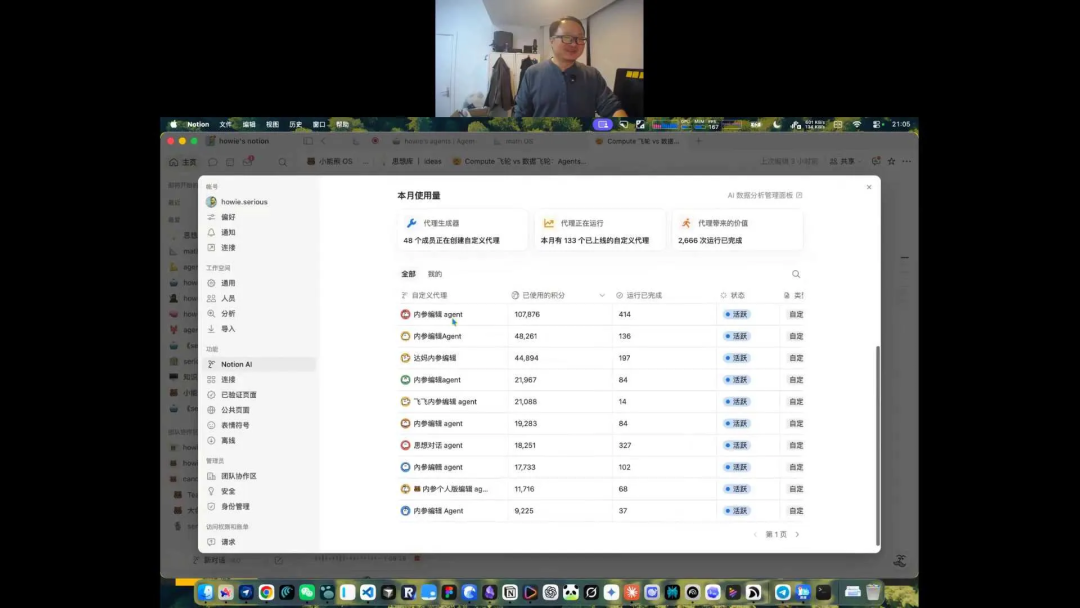Viewport: 1080px width, 608px height.
Task: Click the 飞飞内参编辑 agent row
Action: [x=601, y=401]
